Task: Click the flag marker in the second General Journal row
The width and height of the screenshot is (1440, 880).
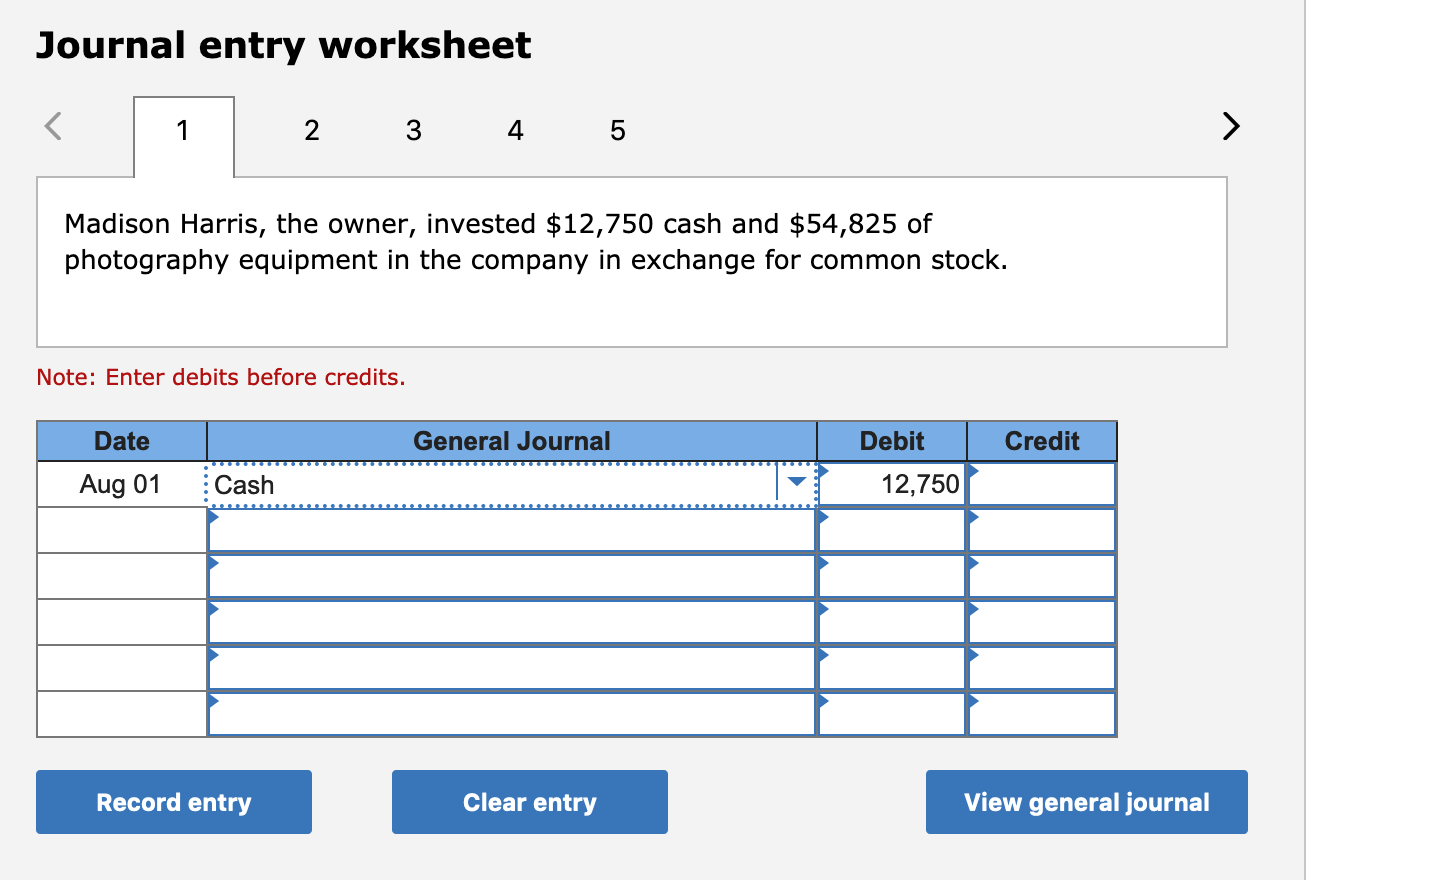Action: pyautogui.click(x=212, y=518)
